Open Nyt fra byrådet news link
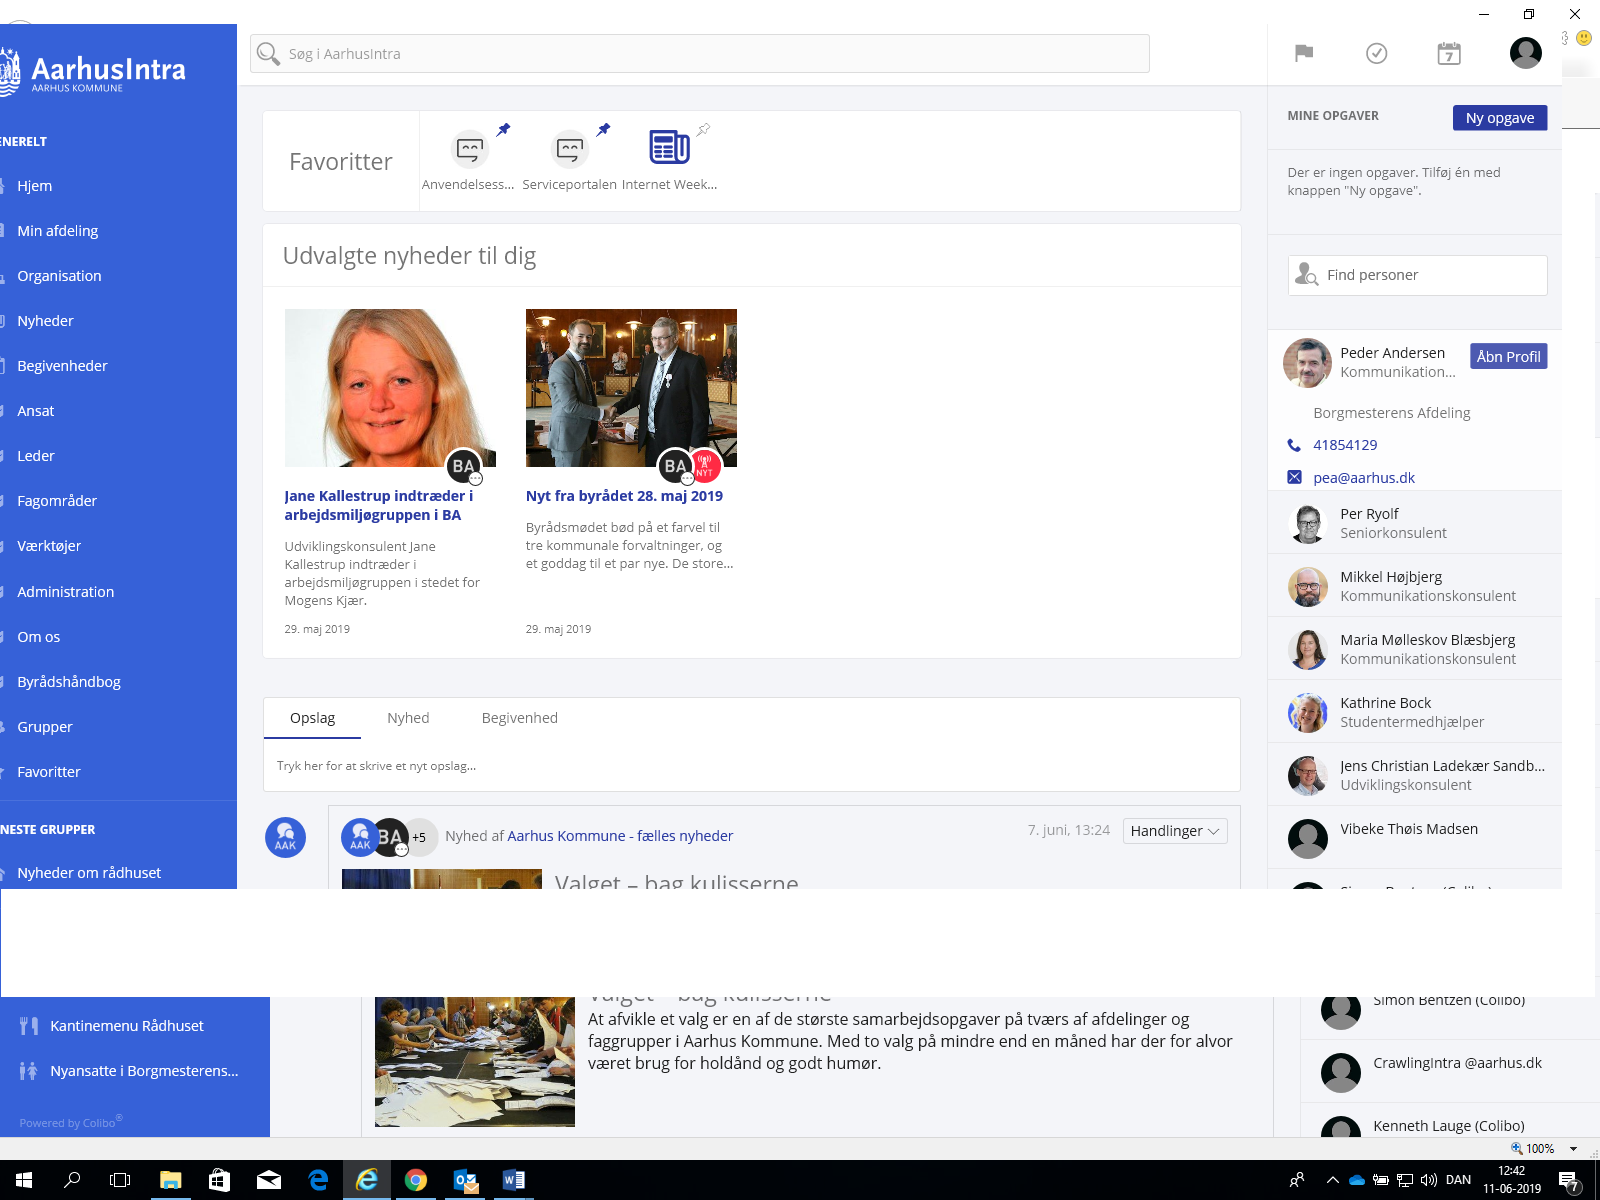This screenshot has width=1600, height=1200. coord(624,496)
